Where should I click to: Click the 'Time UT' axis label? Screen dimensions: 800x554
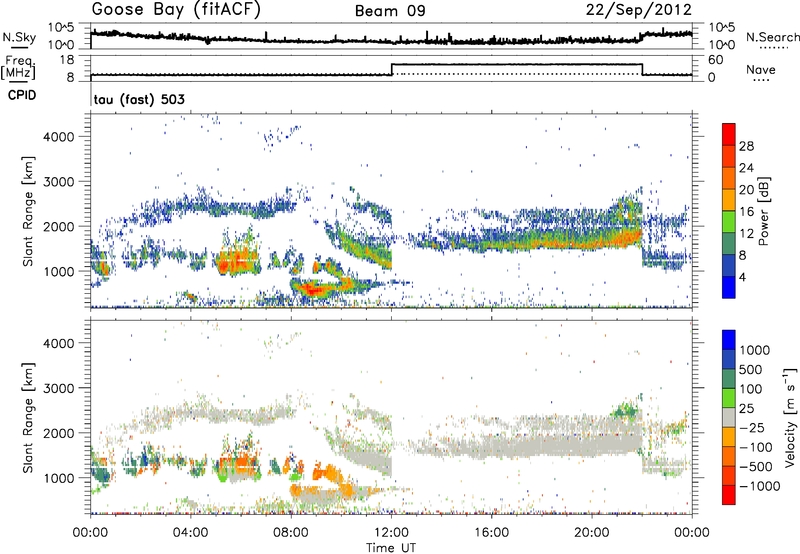click(x=391, y=548)
